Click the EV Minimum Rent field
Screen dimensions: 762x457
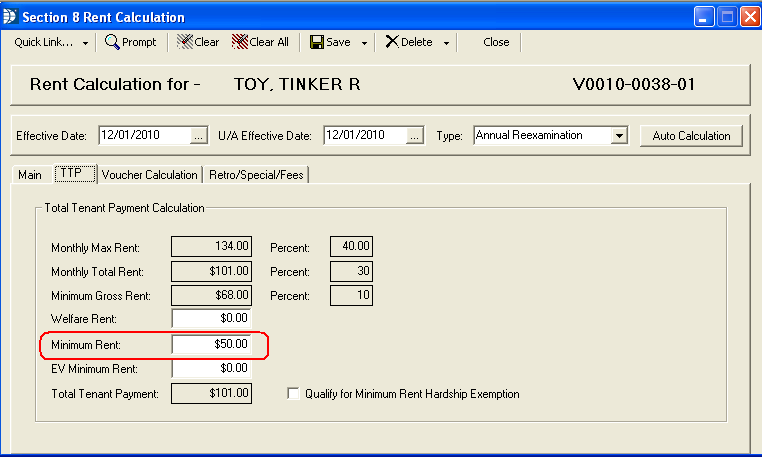coord(211,368)
